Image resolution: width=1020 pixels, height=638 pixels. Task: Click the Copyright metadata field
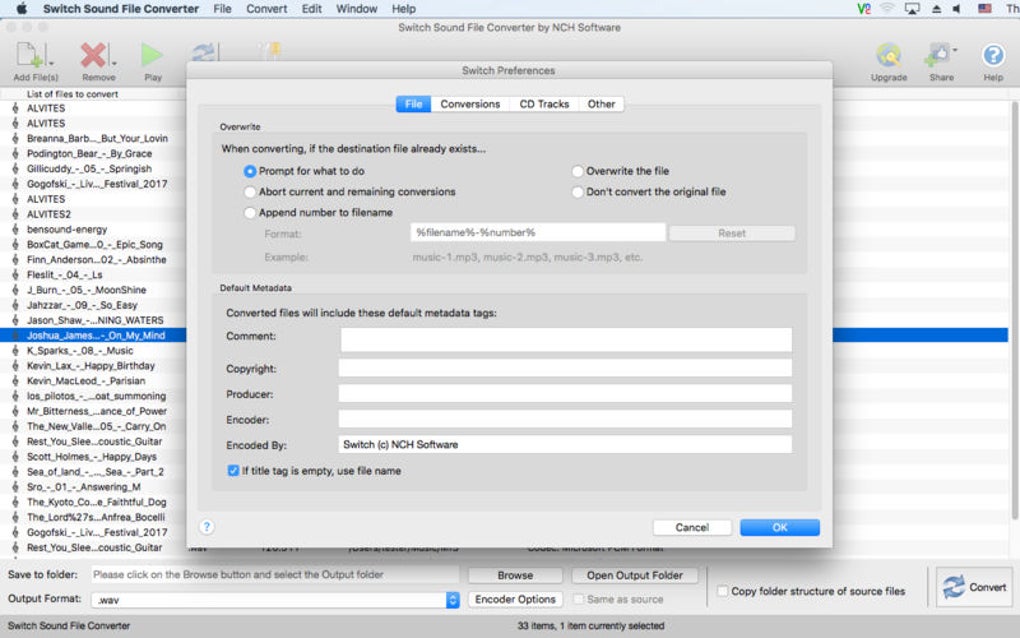565,368
